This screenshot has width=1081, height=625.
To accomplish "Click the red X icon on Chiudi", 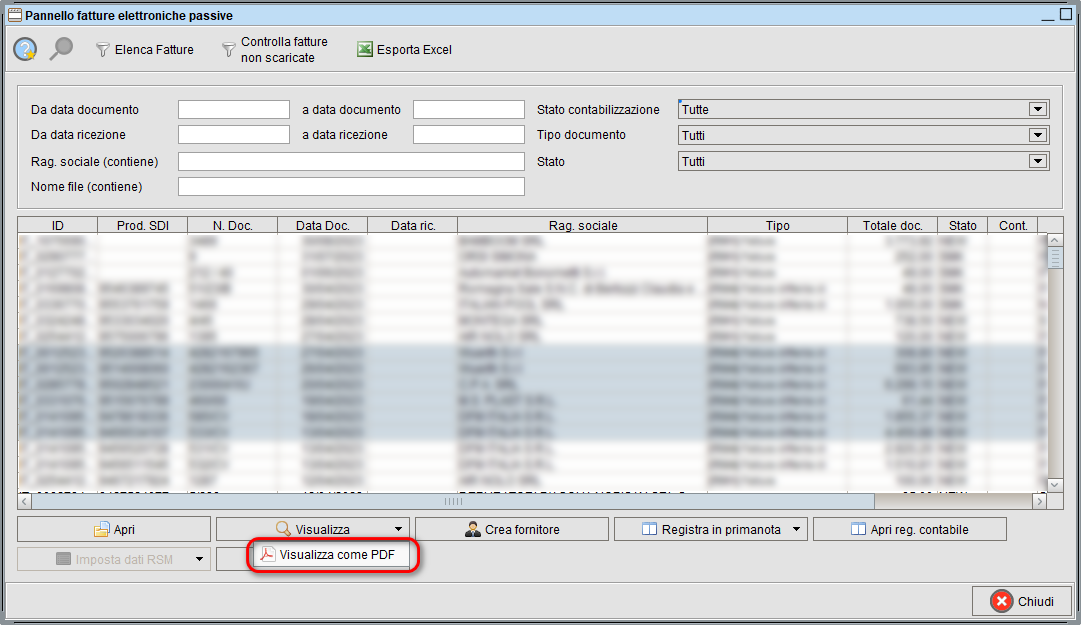I will 1000,600.
